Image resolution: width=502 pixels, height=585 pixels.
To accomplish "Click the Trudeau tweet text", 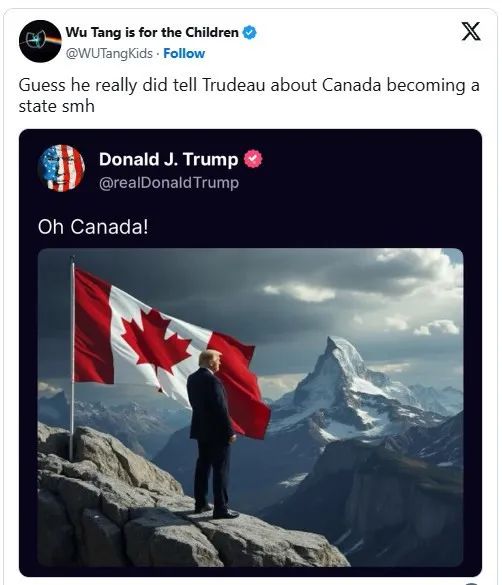I will click(249, 96).
